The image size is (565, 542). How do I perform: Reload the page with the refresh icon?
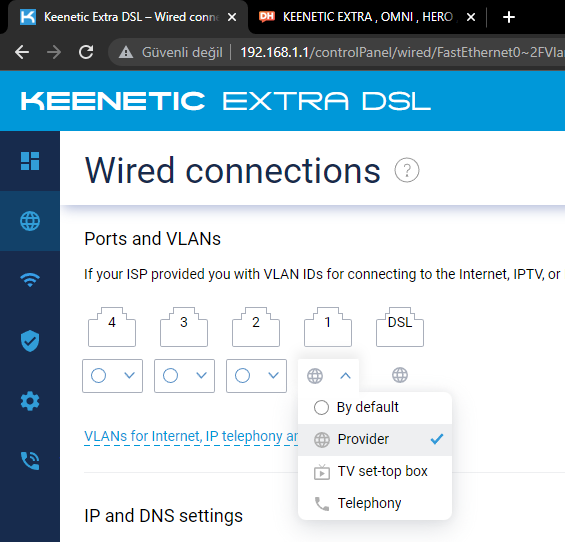[x=86, y=52]
